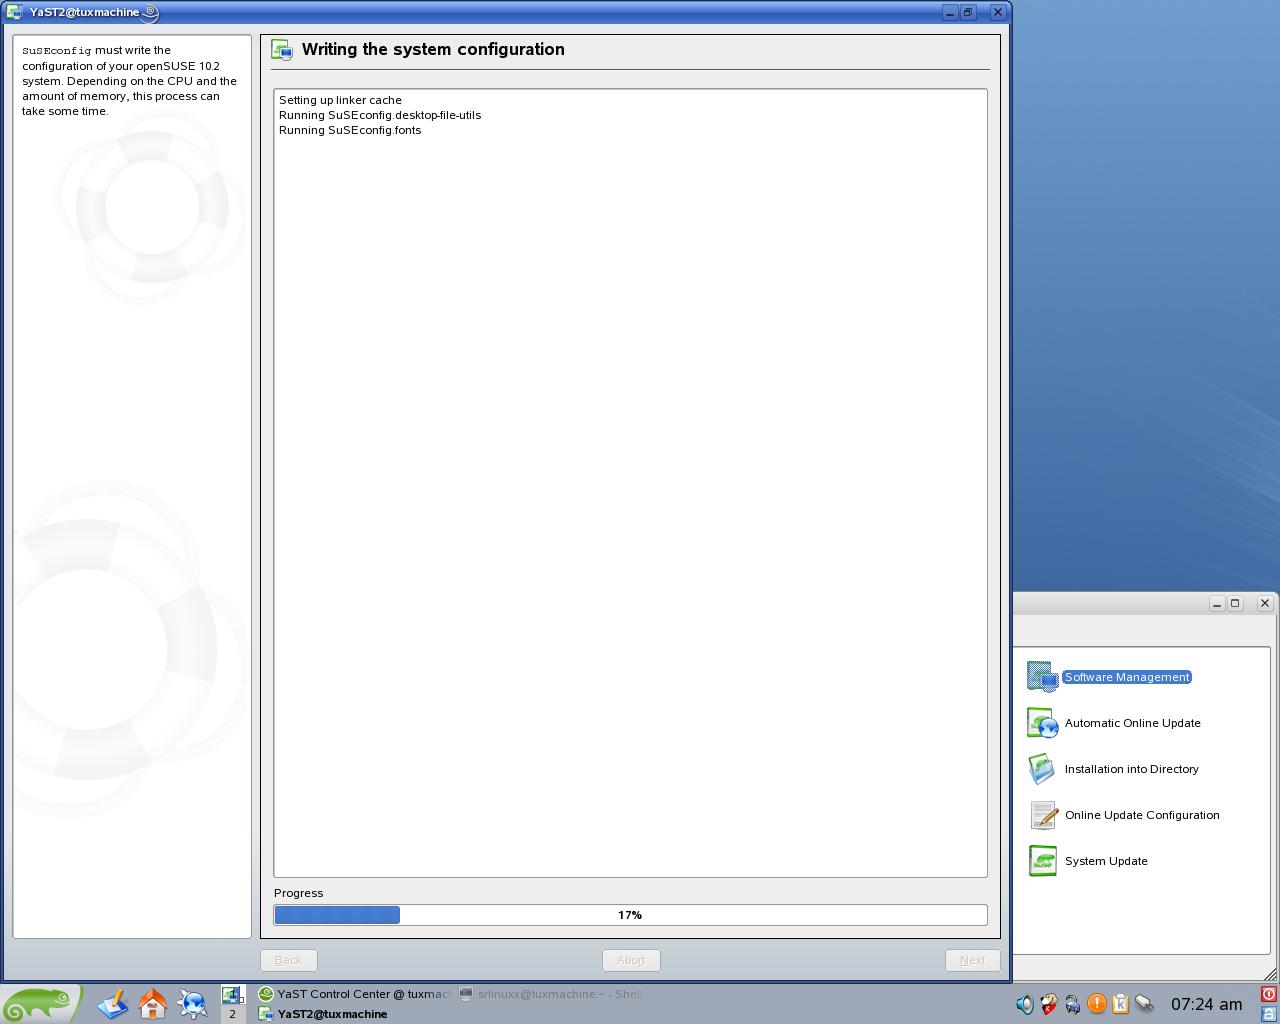Click the Show Desktop pencil icon in the panel
Screen dimensions: 1280x1024
(112, 1003)
